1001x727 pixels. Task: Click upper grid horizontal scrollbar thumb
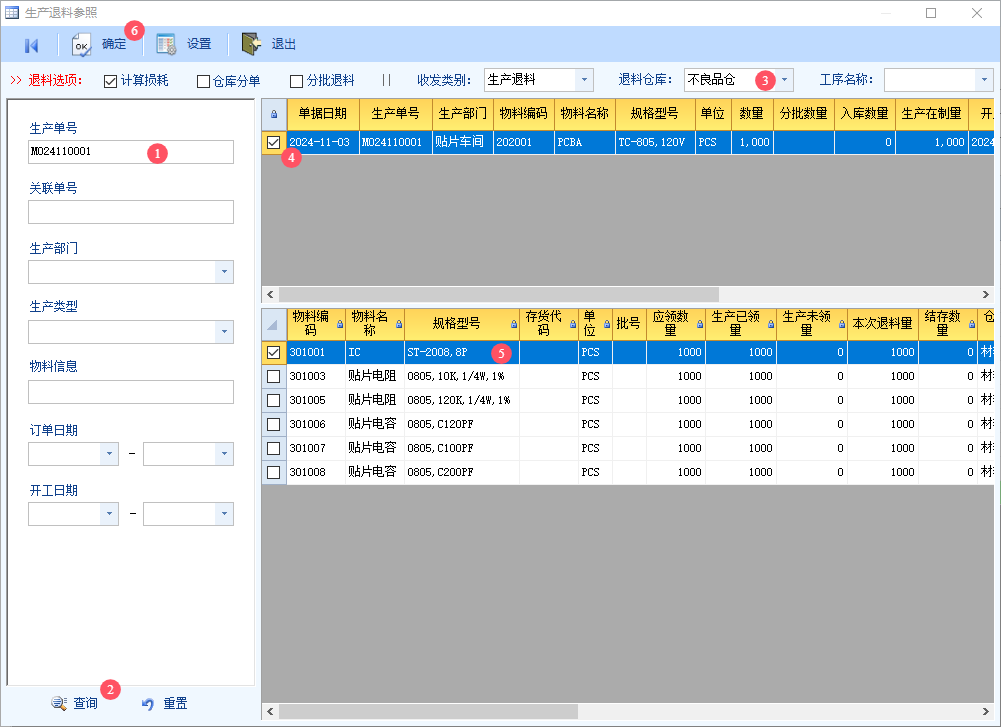click(499, 294)
